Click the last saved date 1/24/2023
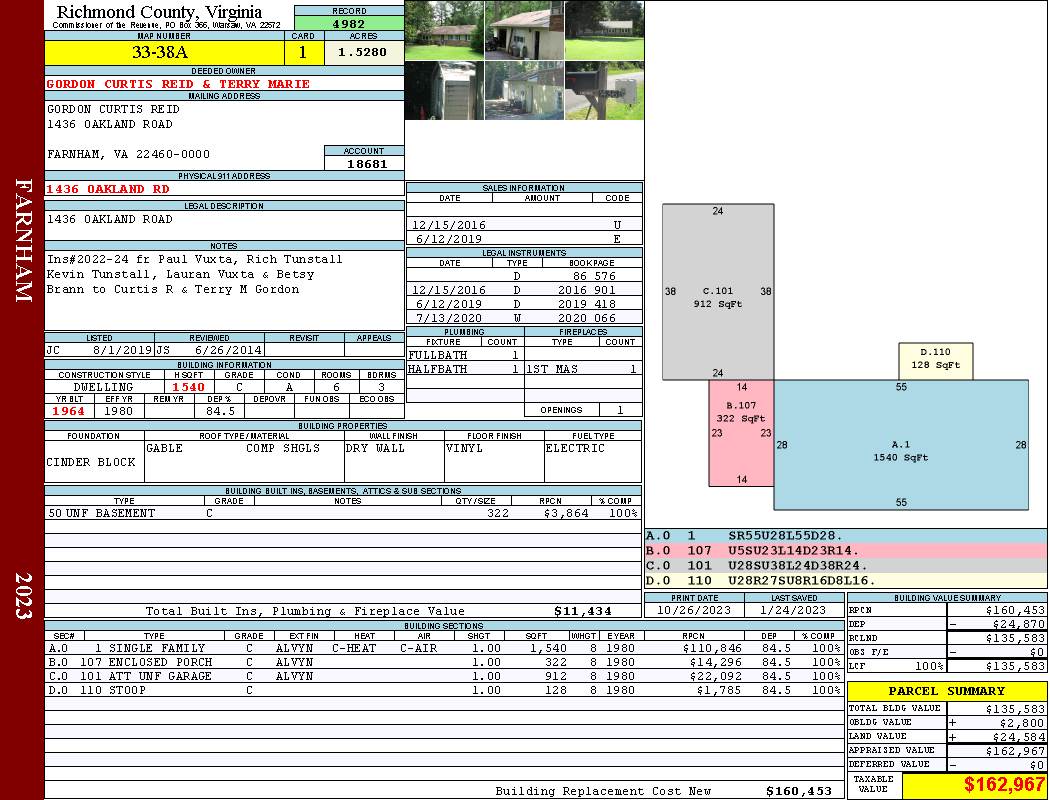The image size is (1050, 800). [793, 610]
